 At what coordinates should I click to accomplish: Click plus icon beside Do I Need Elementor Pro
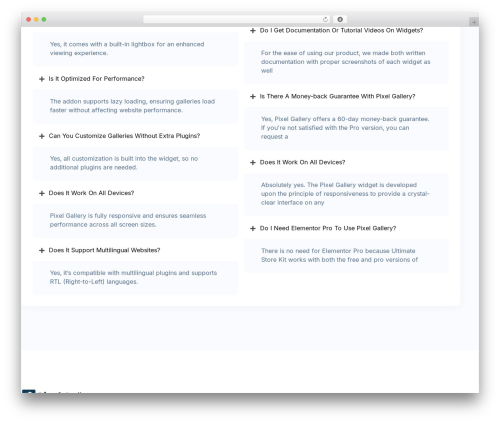[253, 228]
